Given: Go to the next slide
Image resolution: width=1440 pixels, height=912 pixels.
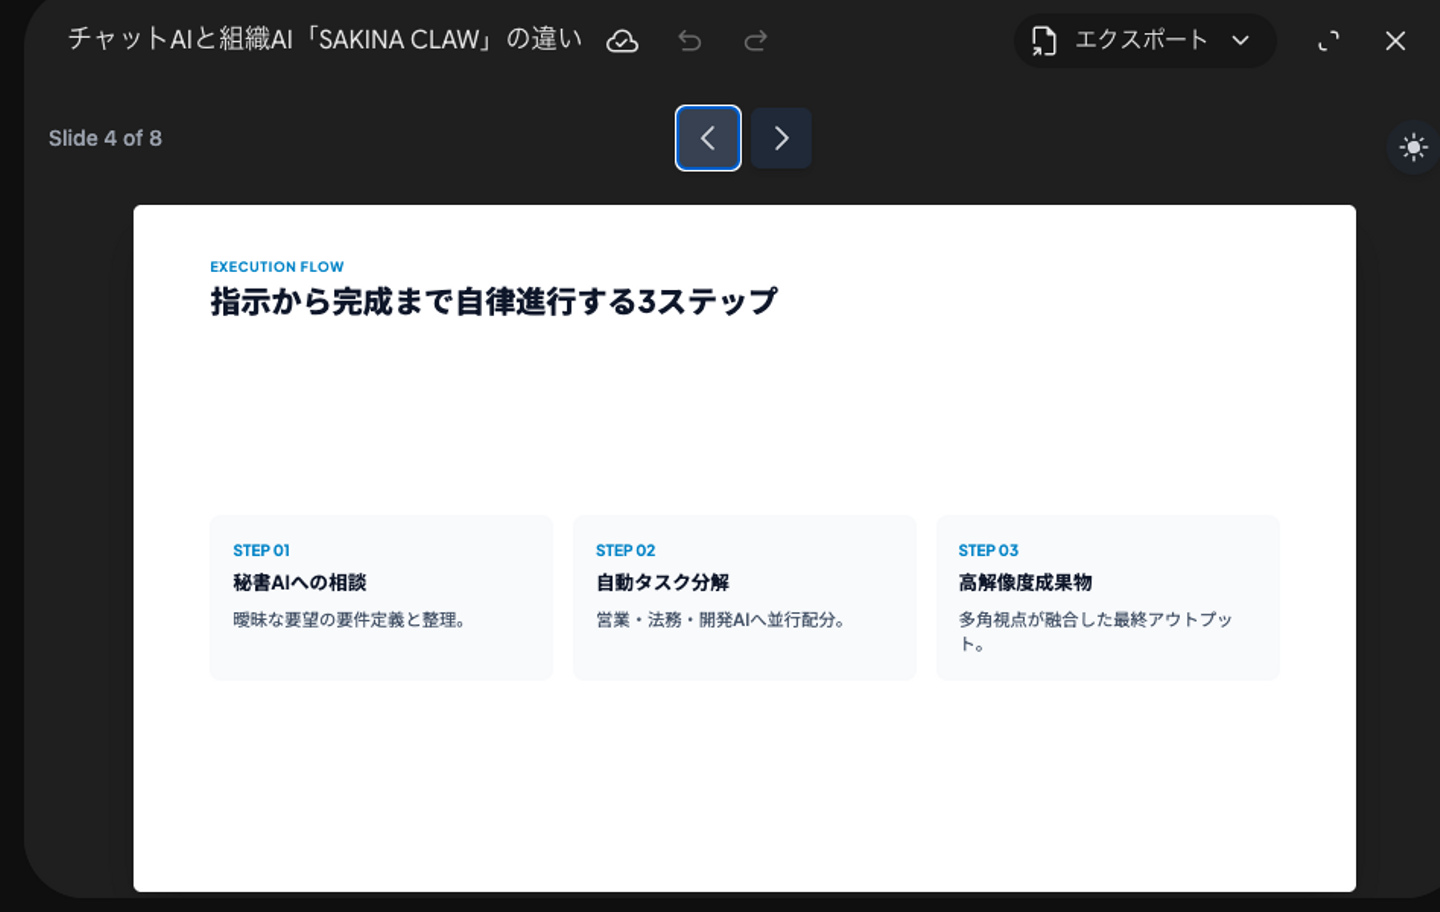Looking at the screenshot, I should (x=781, y=138).
